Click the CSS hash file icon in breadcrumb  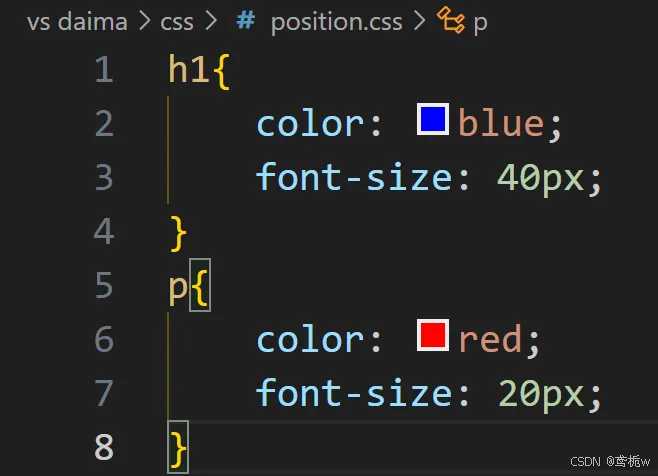pos(246,20)
